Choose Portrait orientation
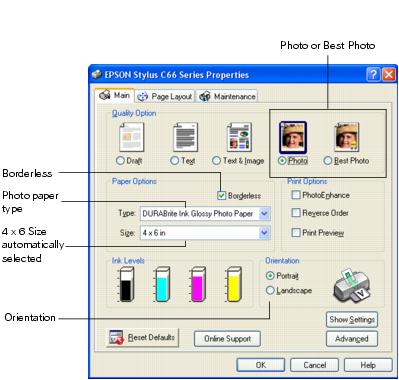 (270, 276)
